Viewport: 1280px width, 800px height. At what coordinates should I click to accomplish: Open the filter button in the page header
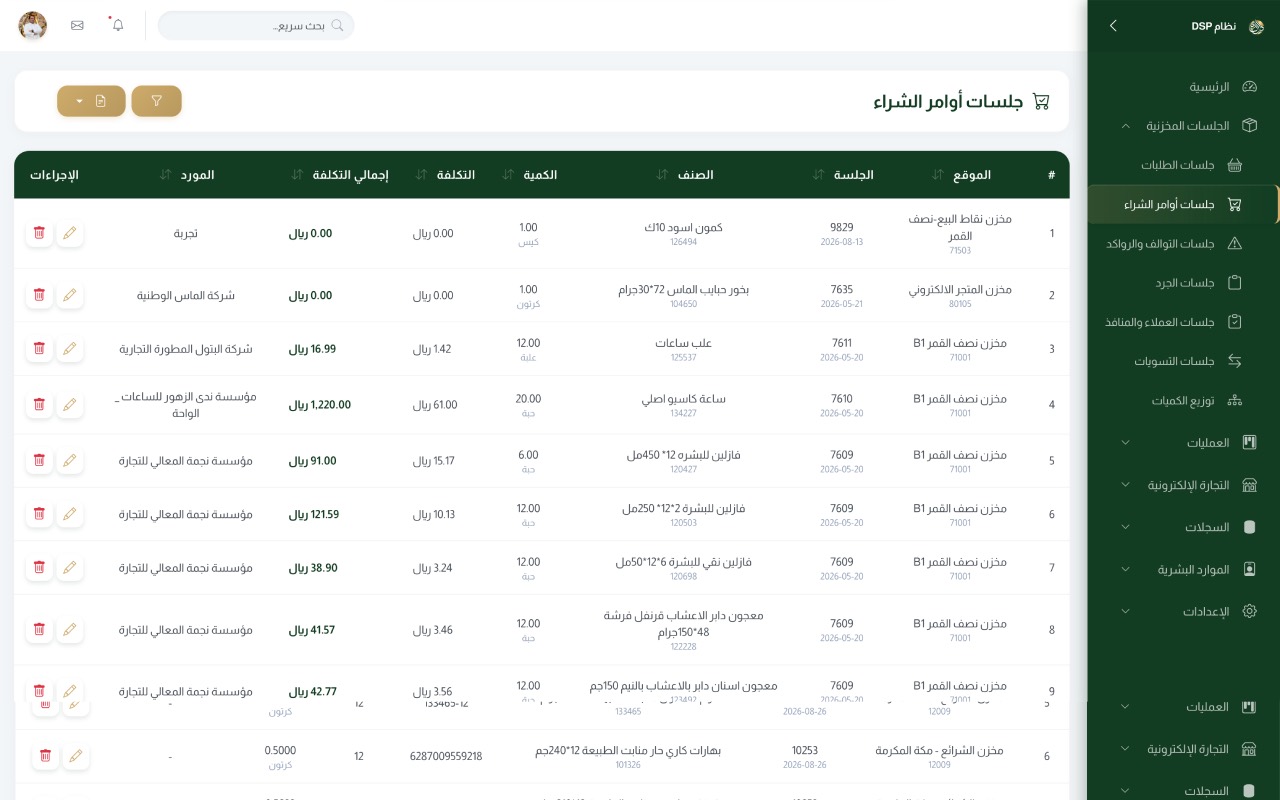tap(156, 101)
